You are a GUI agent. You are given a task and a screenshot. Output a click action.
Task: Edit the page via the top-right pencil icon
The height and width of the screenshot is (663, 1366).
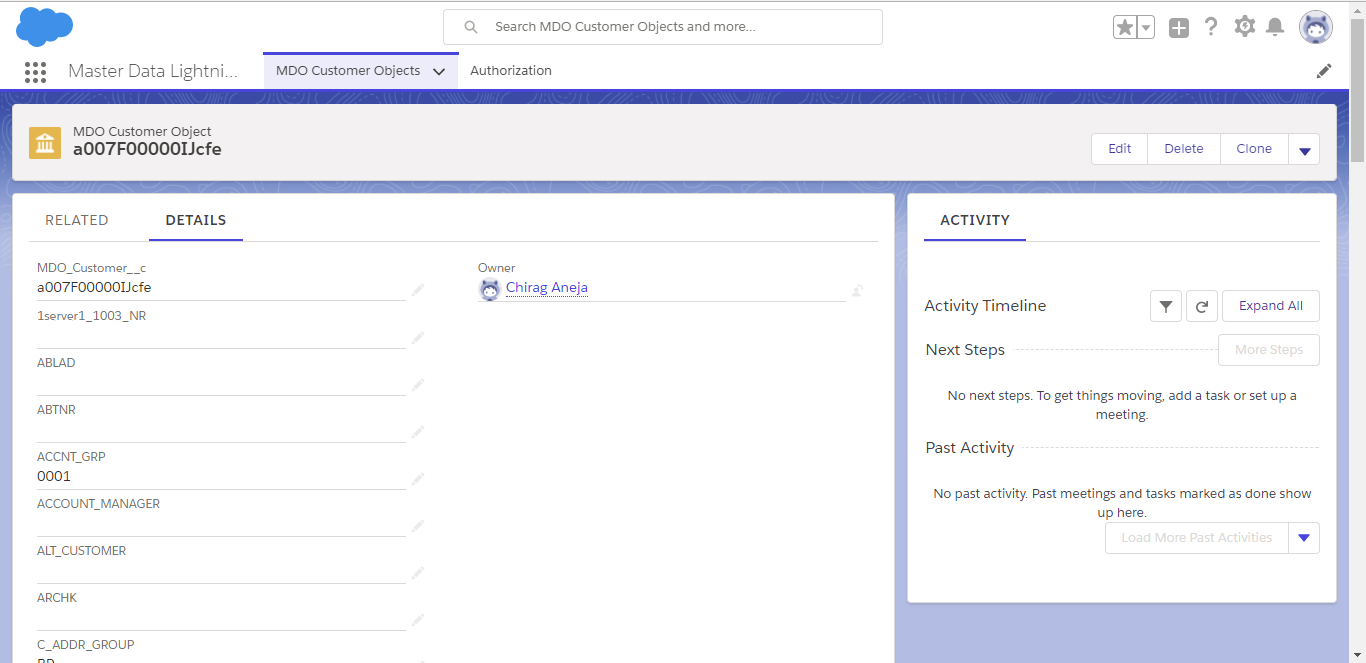1324,70
